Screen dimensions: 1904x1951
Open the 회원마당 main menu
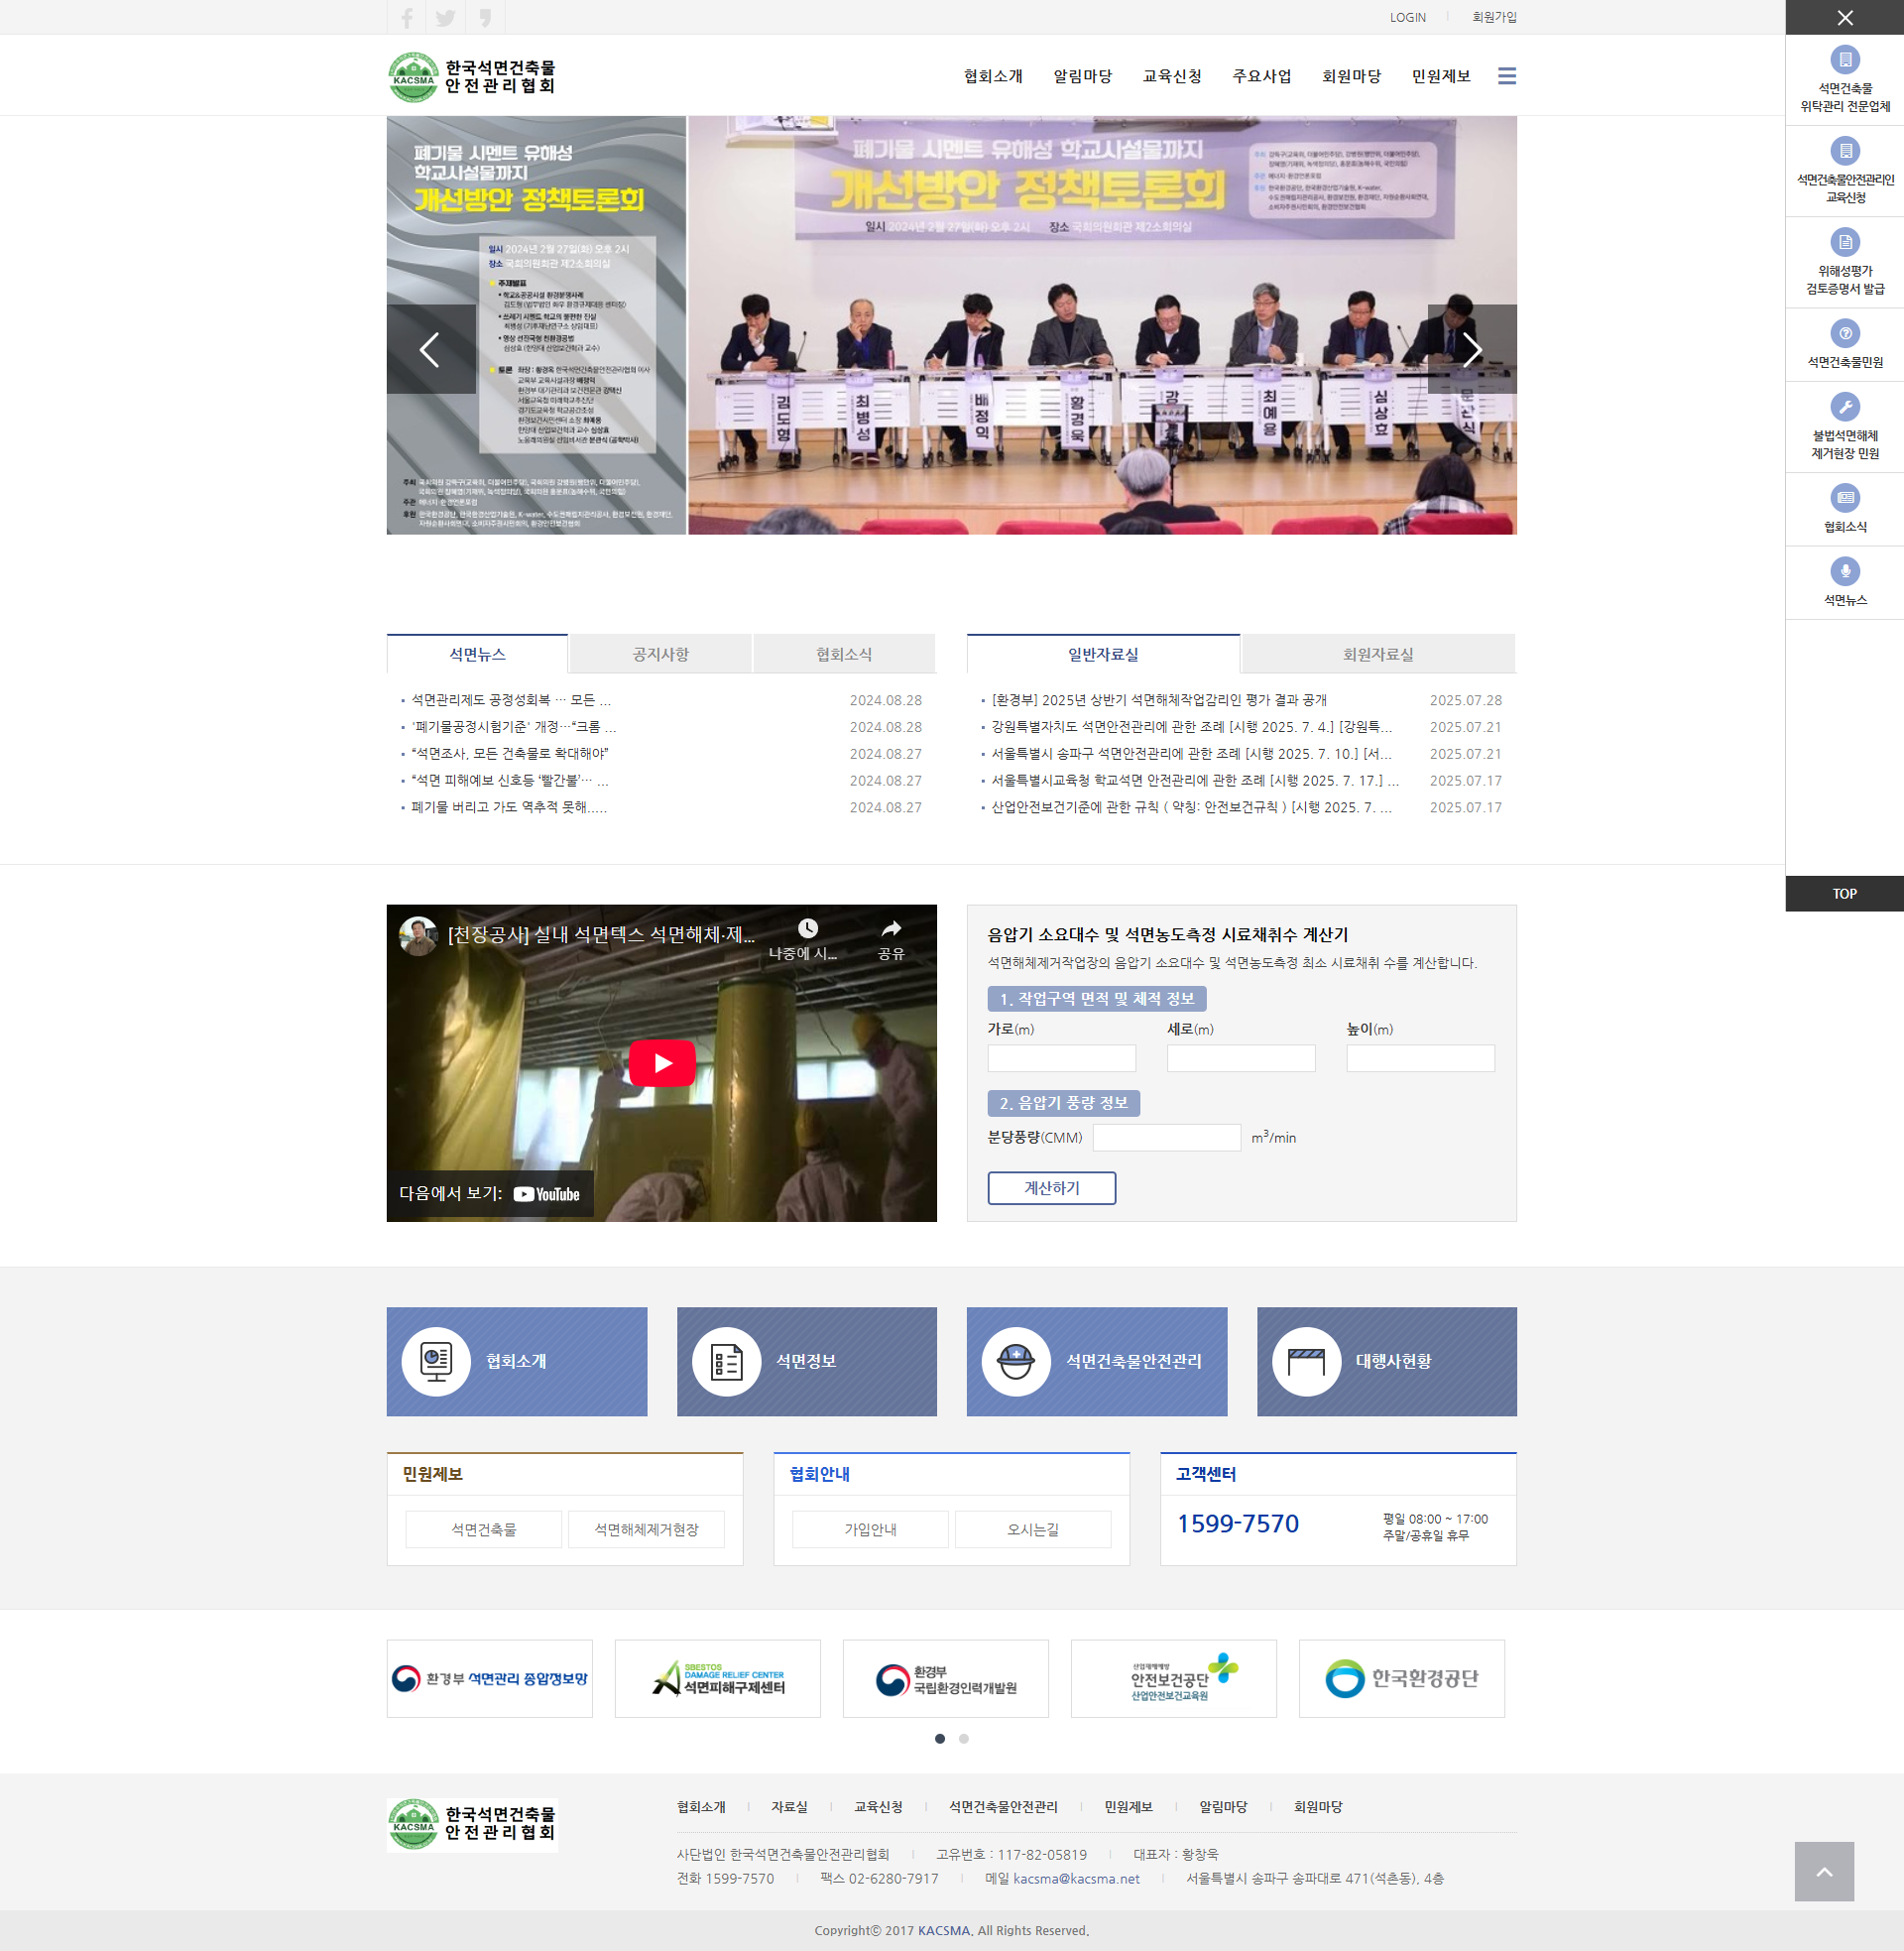pos(1351,76)
